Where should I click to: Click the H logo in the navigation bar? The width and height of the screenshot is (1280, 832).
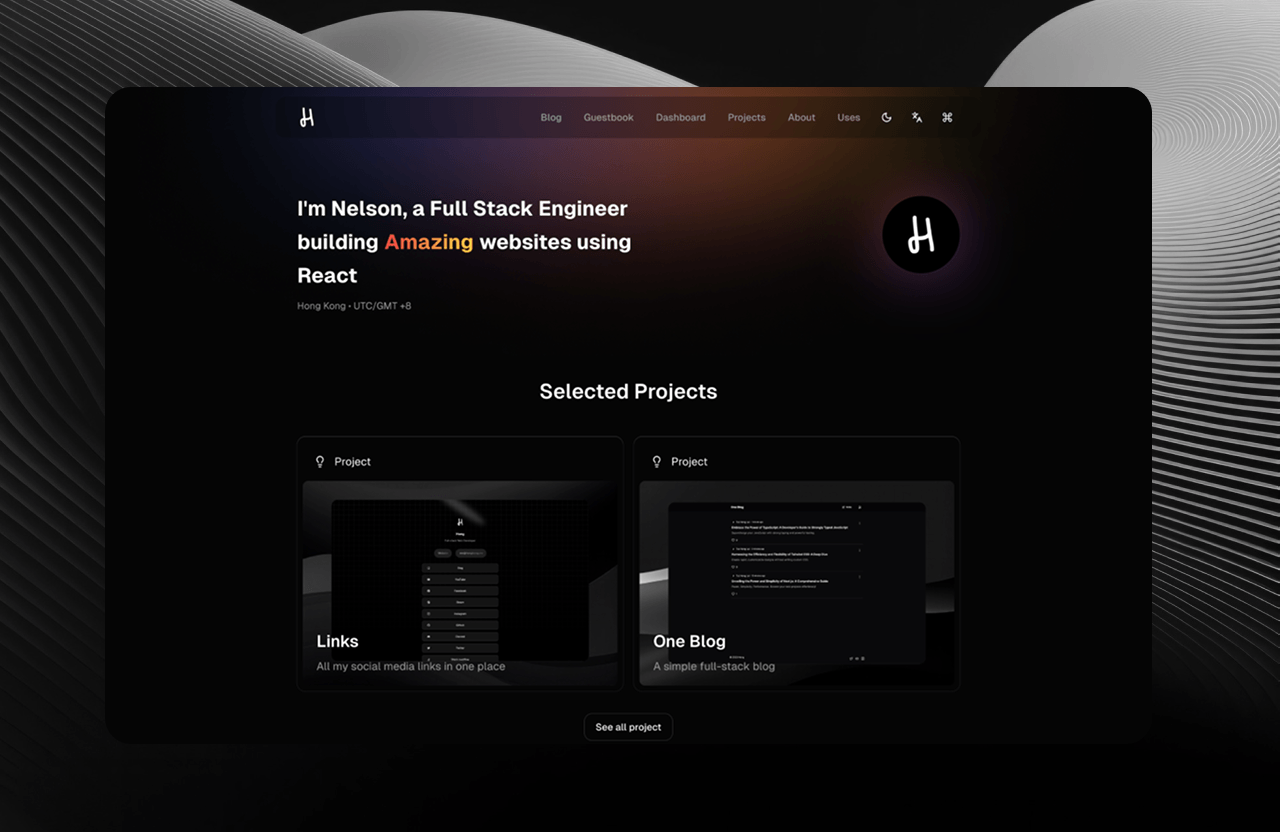click(x=307, y=118)
